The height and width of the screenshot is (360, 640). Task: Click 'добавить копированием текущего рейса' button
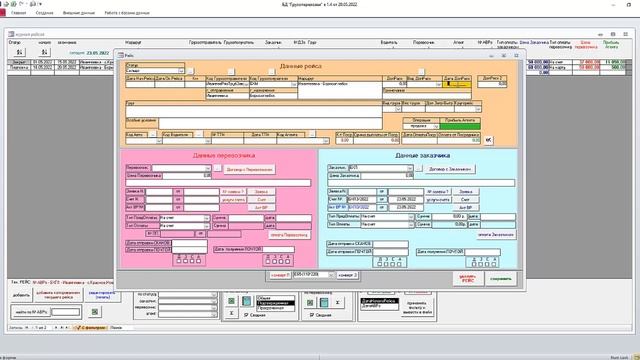pos(58,295)
